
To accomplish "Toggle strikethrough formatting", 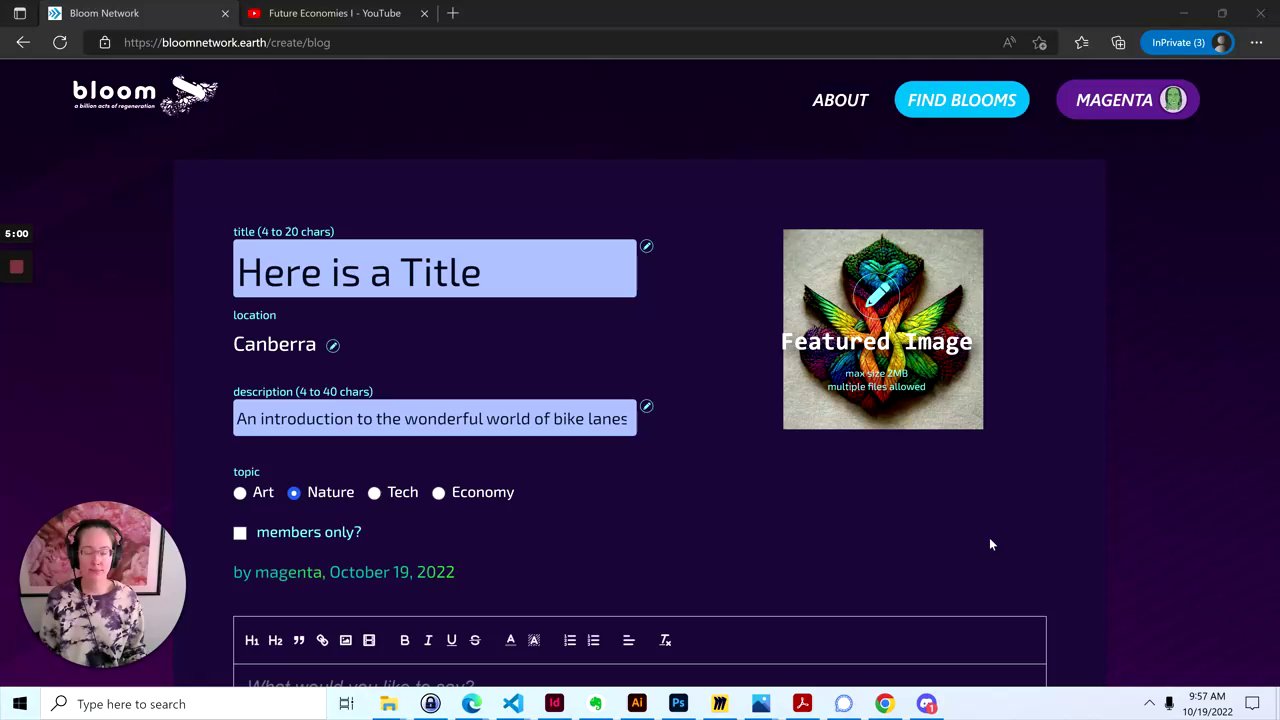I will point(475,640).
